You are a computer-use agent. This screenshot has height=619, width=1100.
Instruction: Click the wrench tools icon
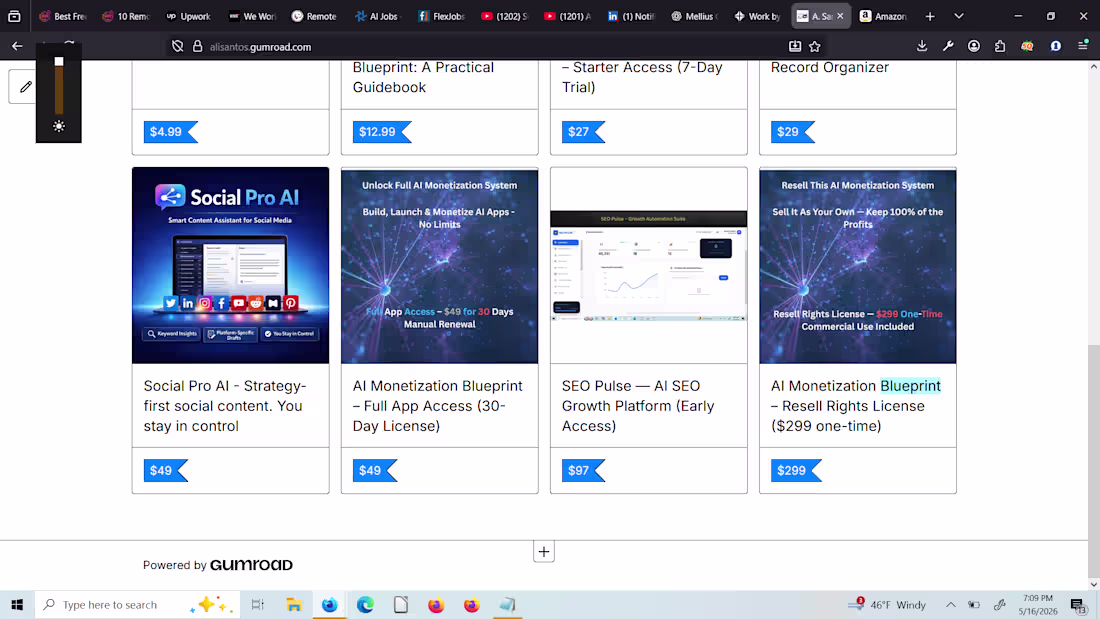948,46
